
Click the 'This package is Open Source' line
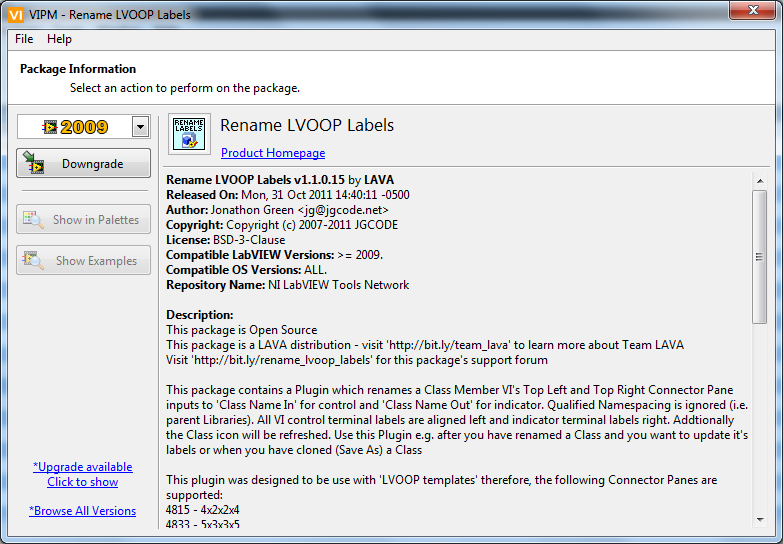click(x=242, y=330)
